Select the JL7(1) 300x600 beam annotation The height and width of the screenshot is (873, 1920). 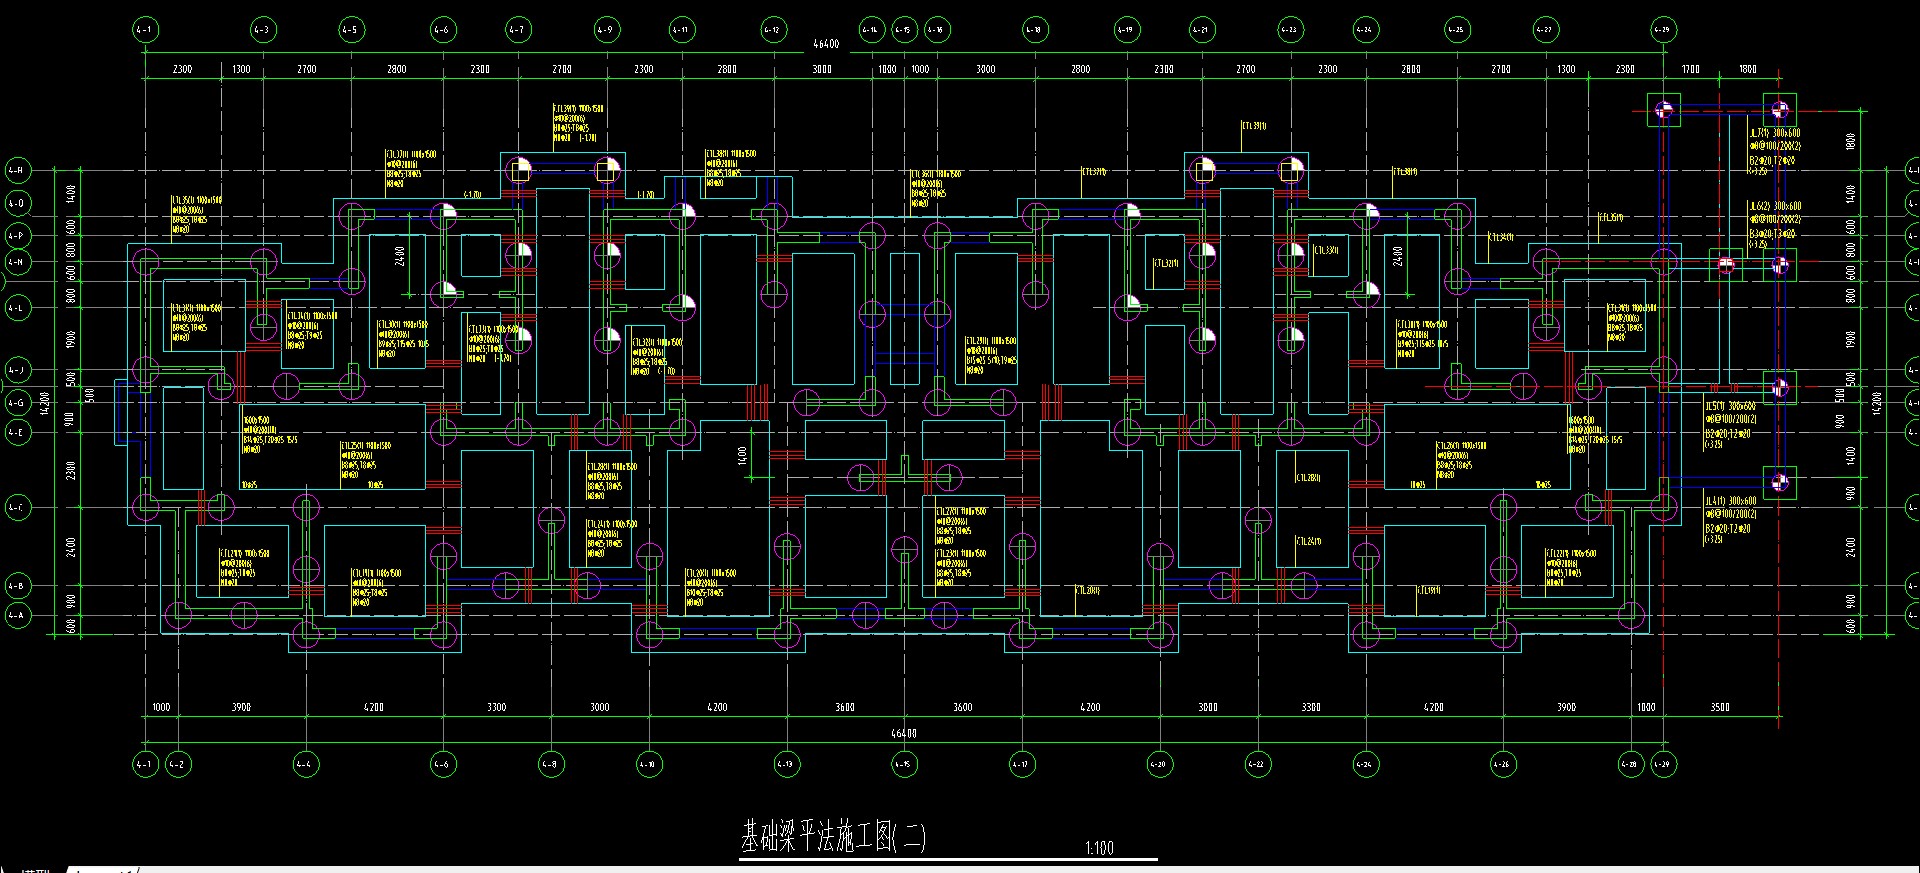(x=1775, y=132)
